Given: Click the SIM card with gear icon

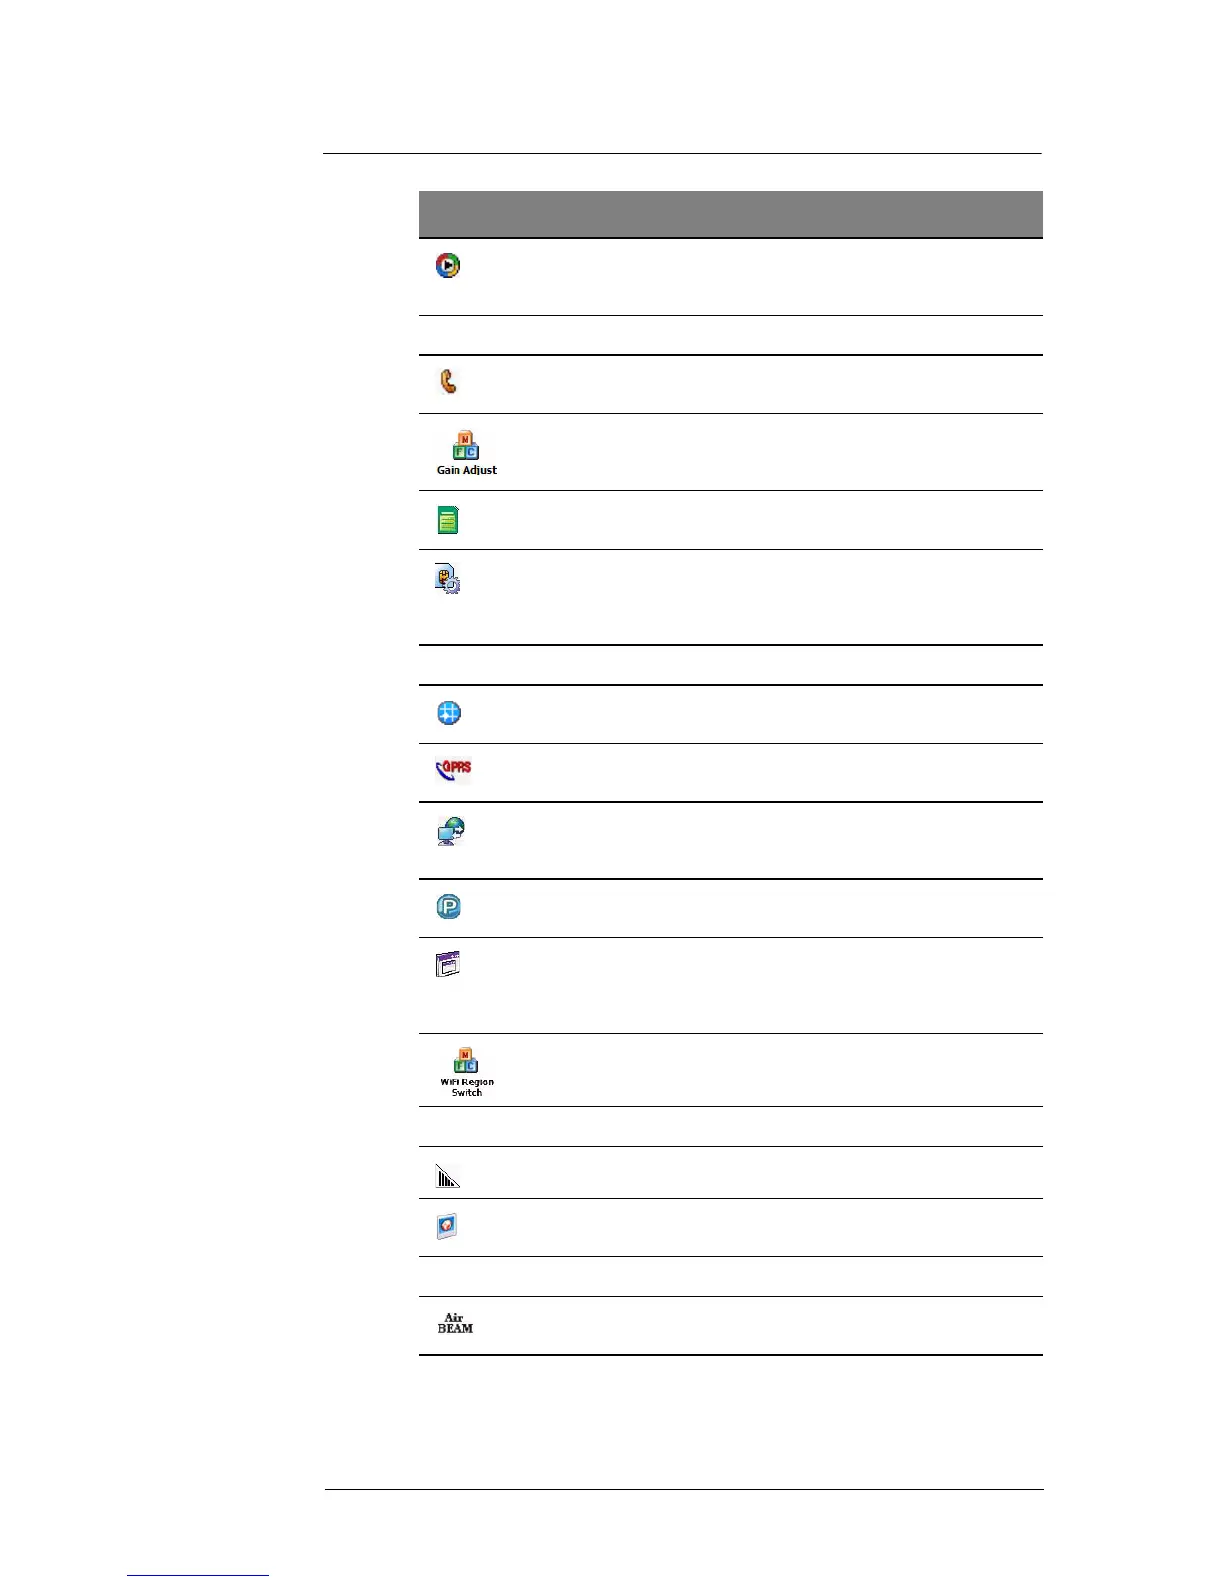Looking at the screenshot, I should pyautogui.click(x=448, y=579).
